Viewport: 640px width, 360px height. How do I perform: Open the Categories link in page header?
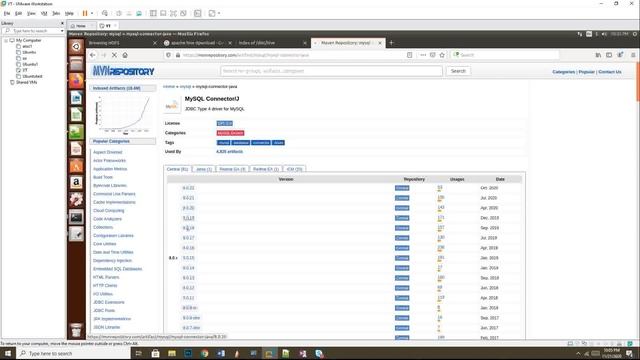563,72
